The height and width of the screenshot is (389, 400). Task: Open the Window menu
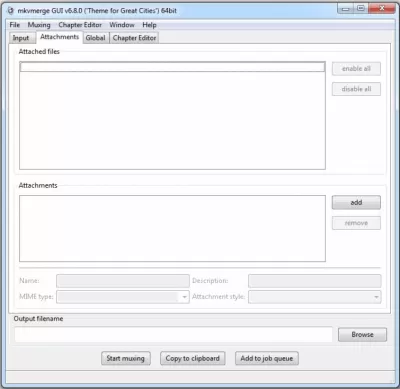122,25
